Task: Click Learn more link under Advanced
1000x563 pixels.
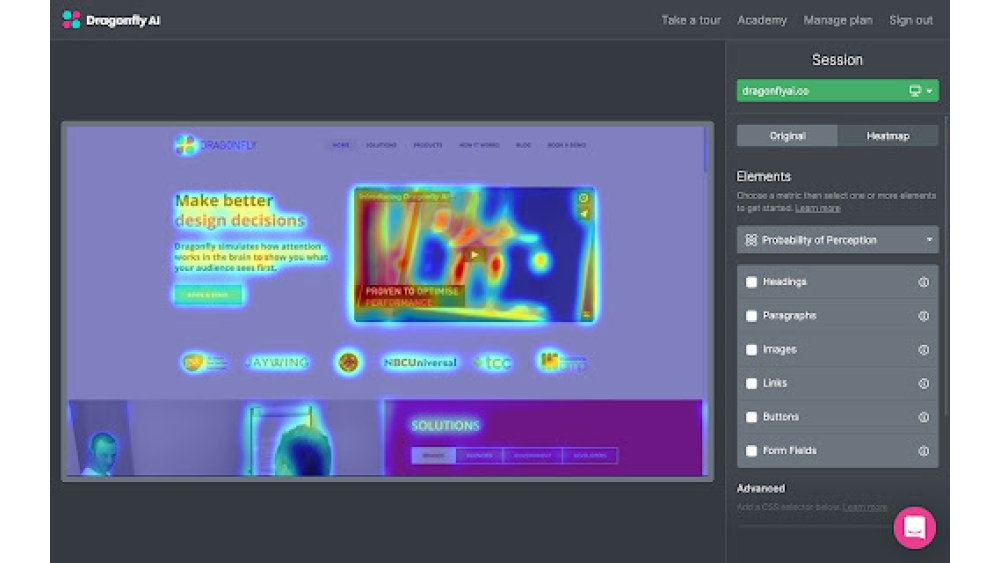Action: tap(865, 508)
